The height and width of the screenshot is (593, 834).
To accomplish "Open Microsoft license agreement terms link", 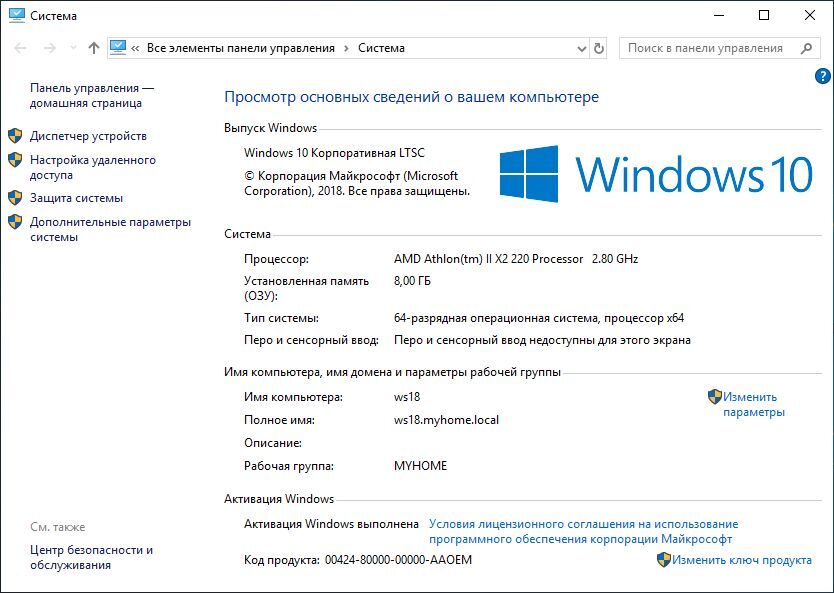I will [583, 531].
